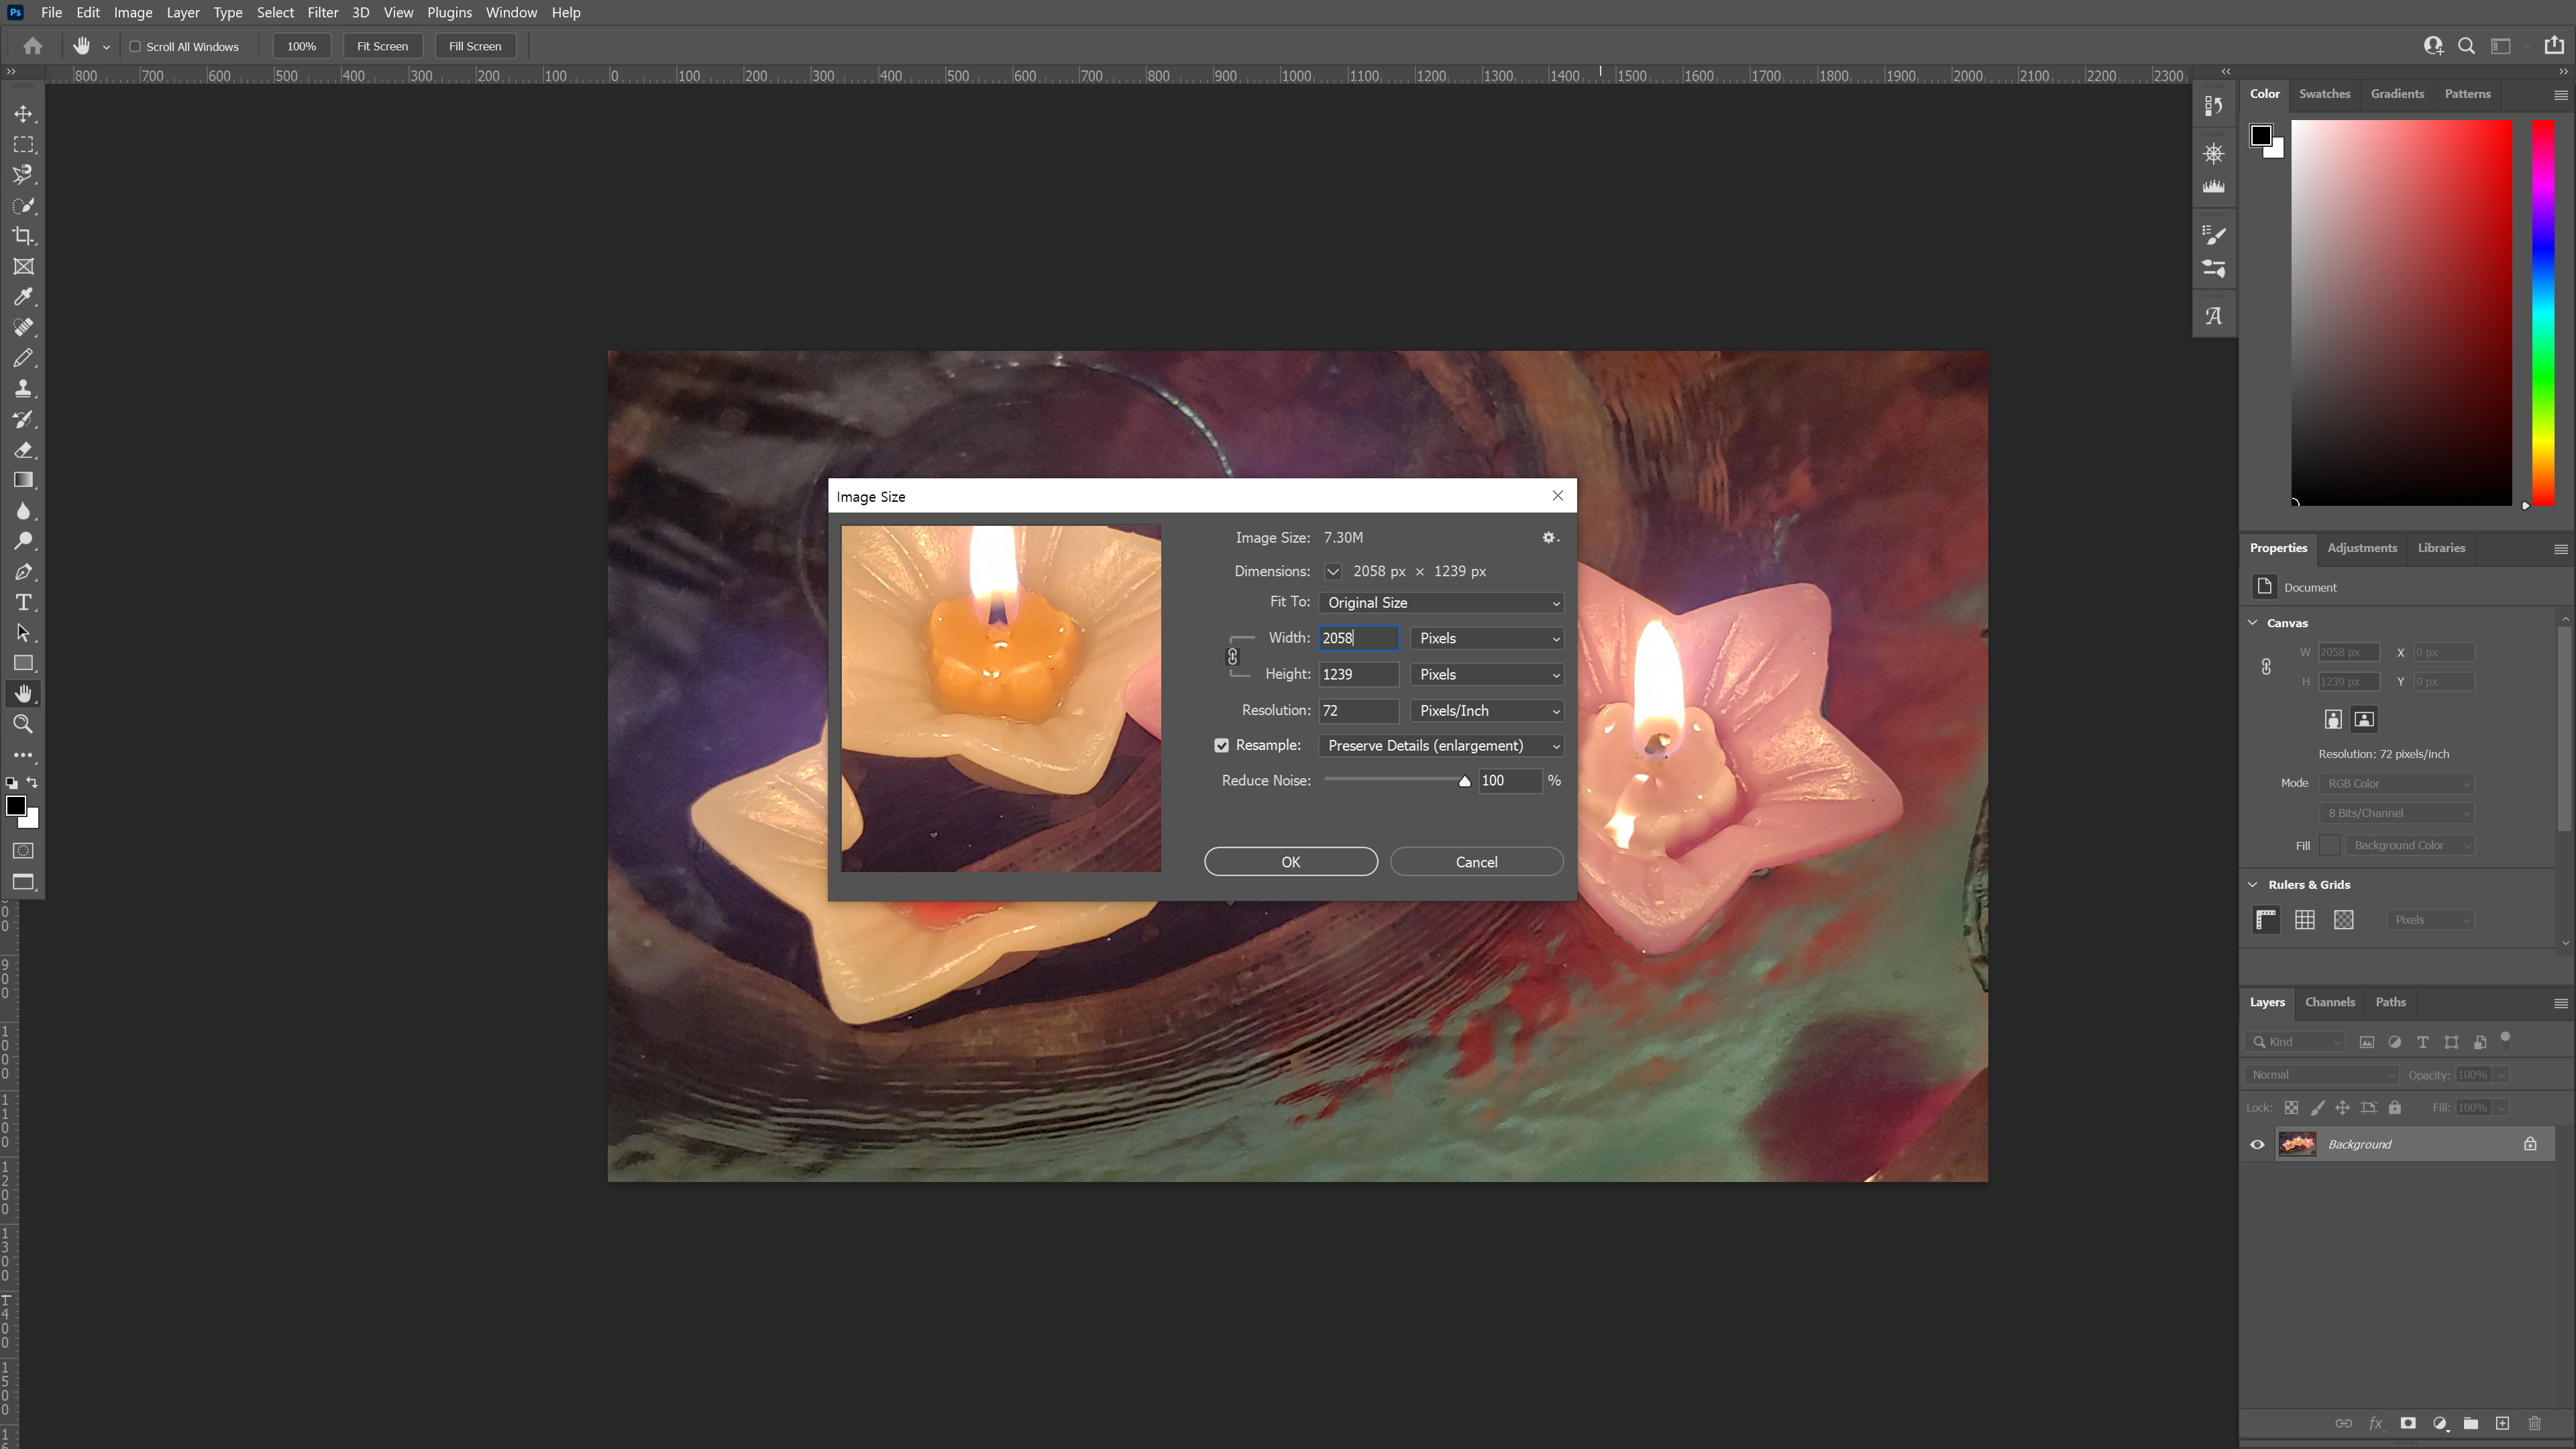This screenshot has width=2576, height=1449.
Task: Select the Gradient tool
Action: click(23, 480)
